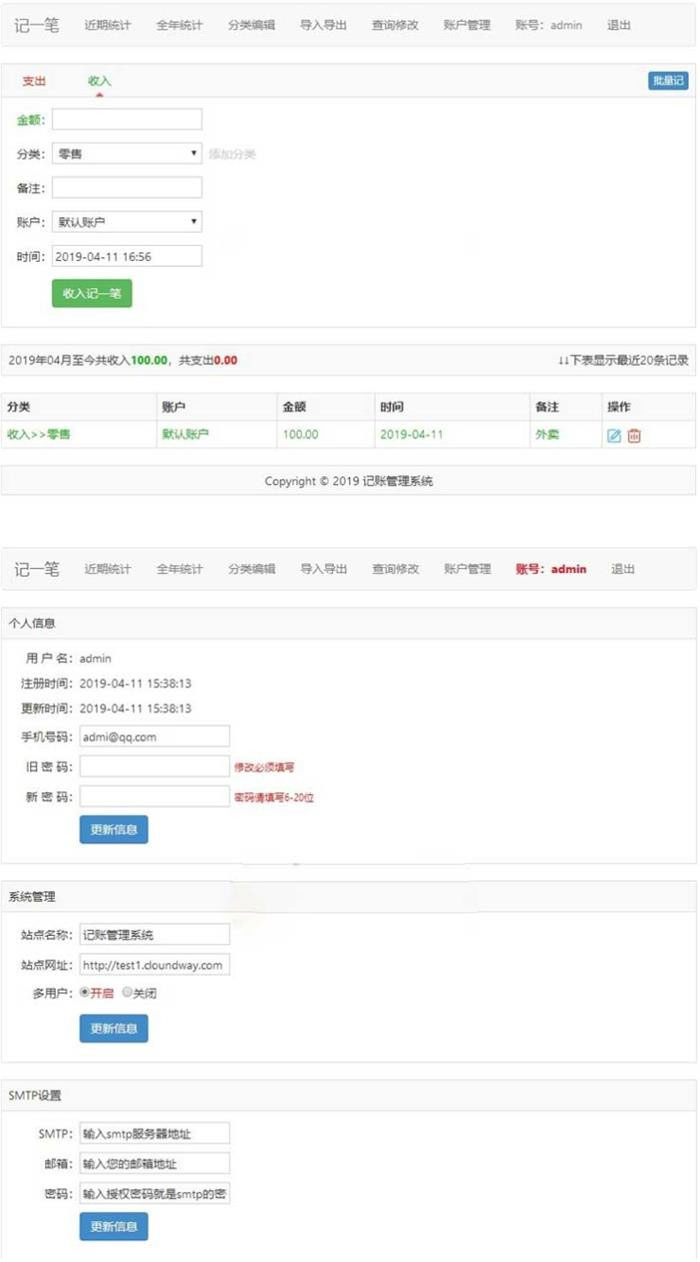This screenshot has height=1262, width=700.
Task: Edit the 外卖 income record
Action: point(614,435)
